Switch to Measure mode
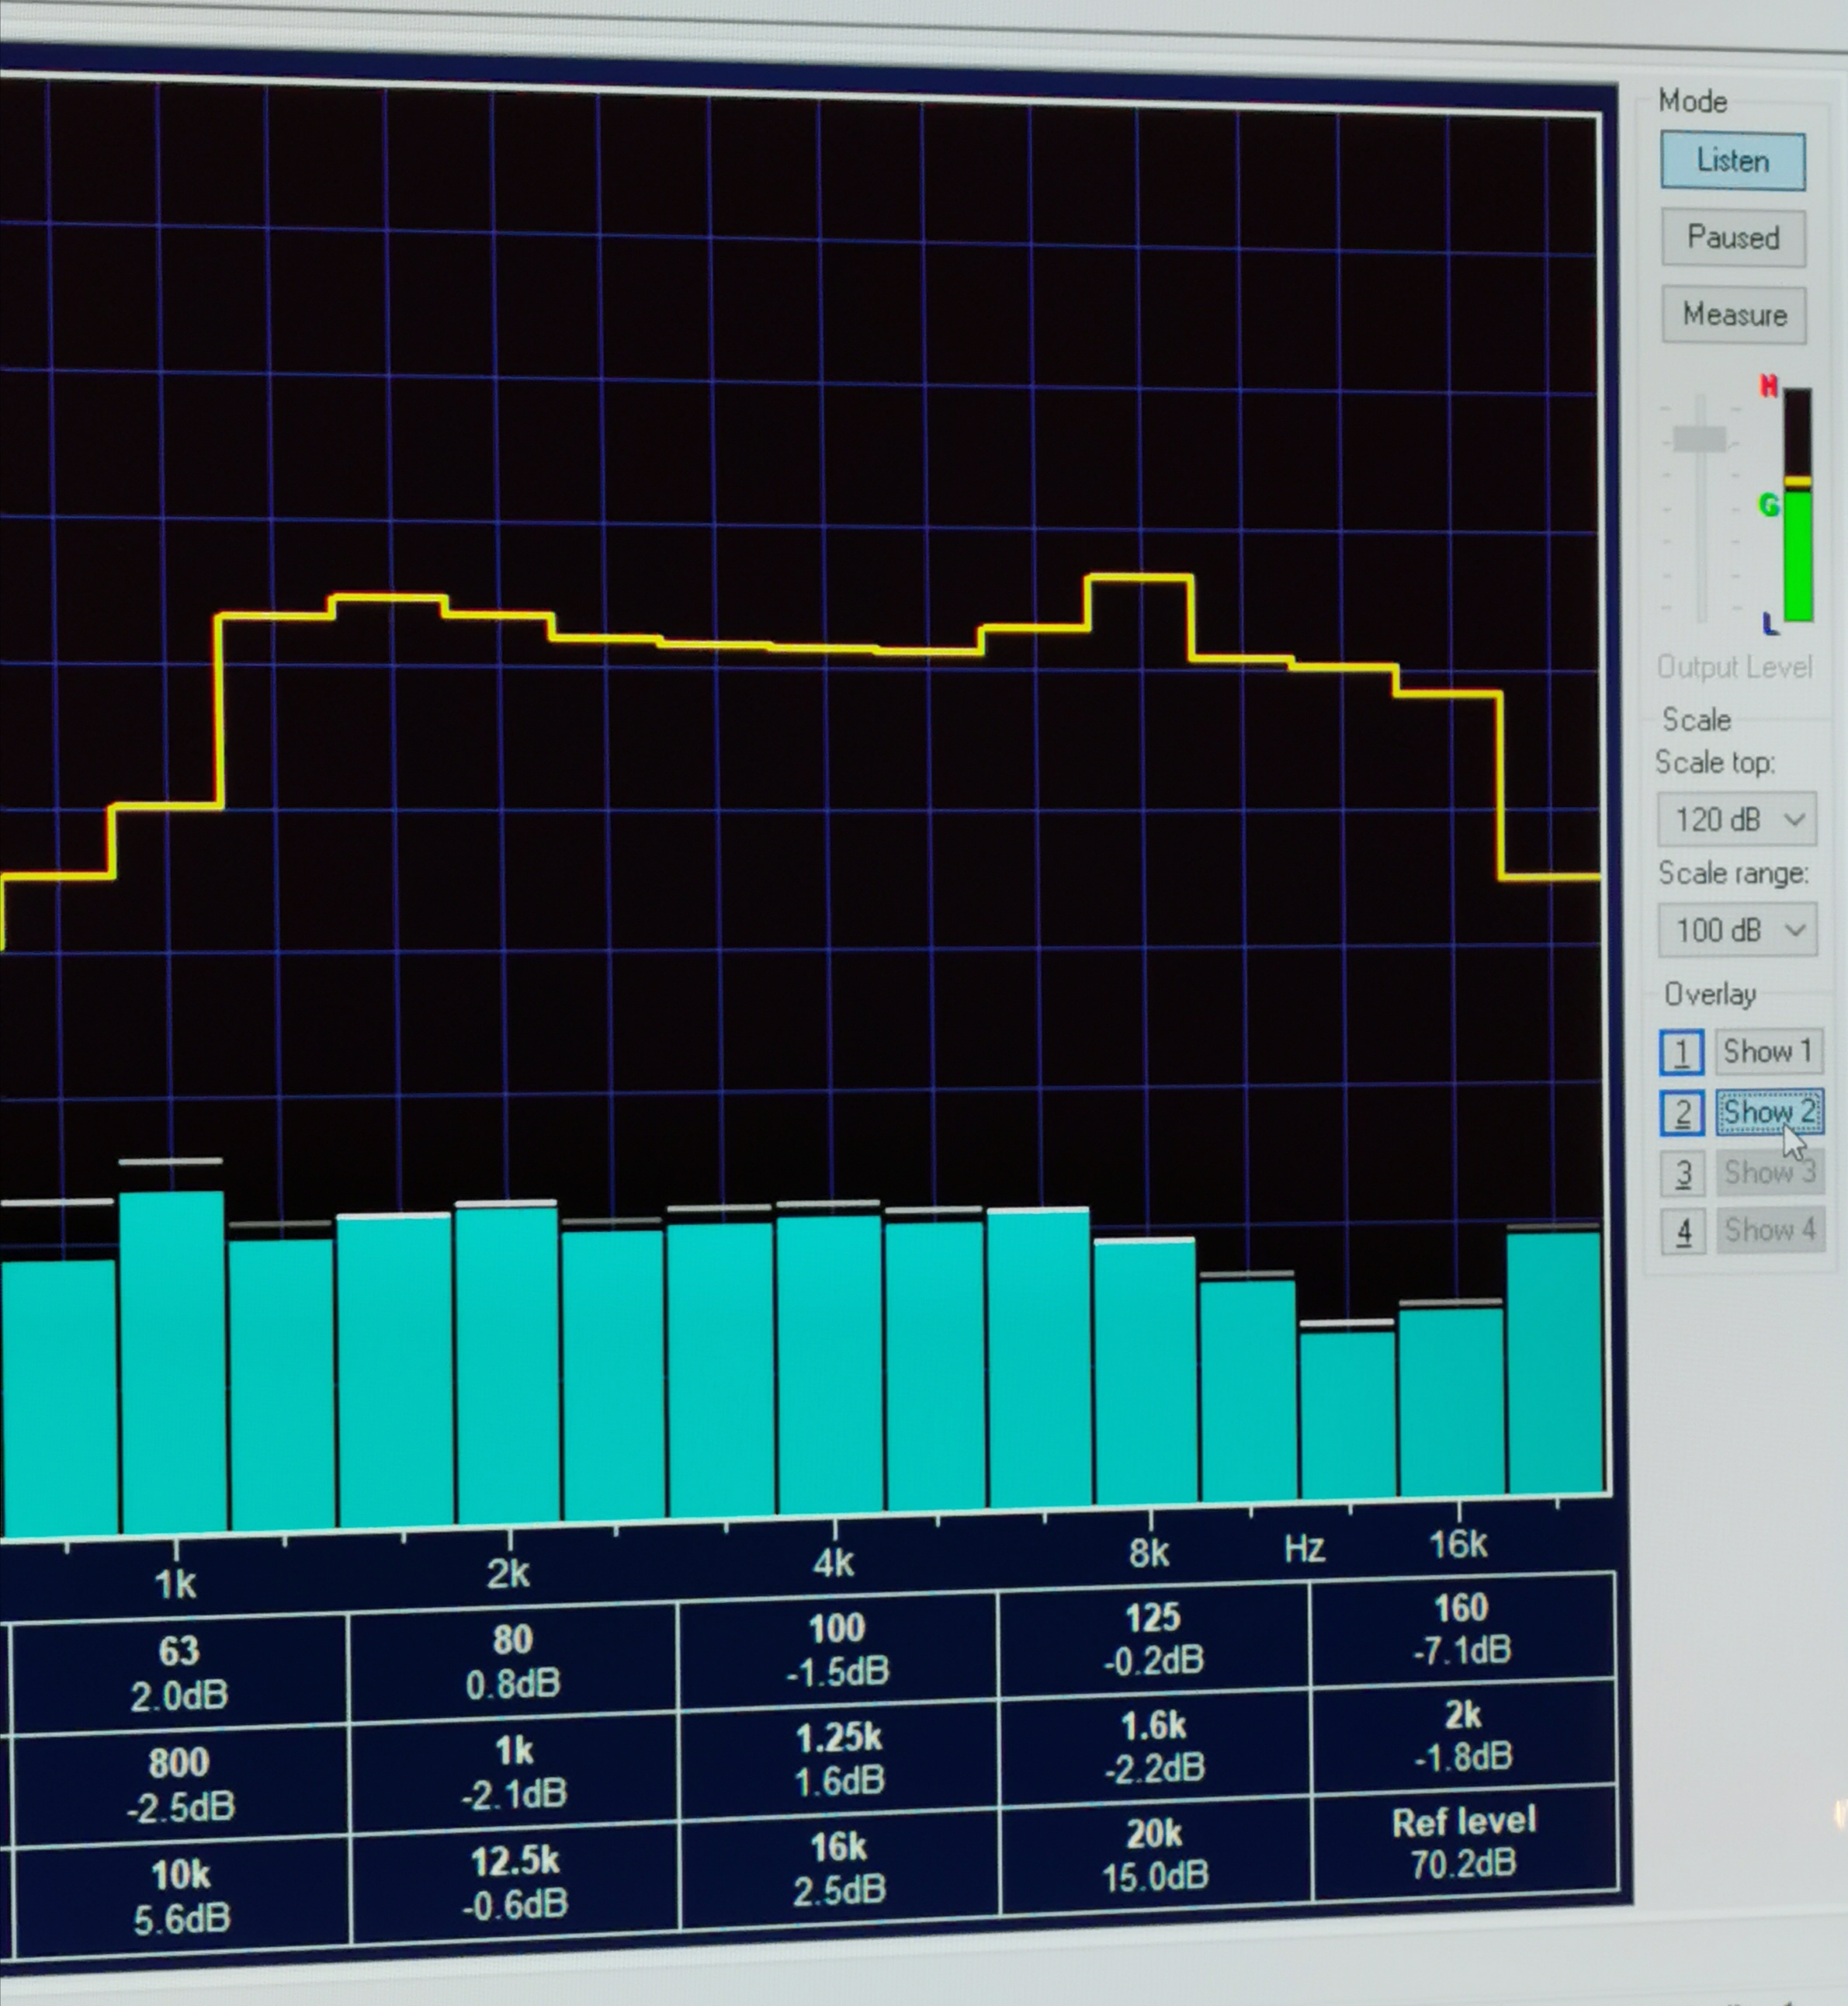The image size is (1848, 2006). [1733, 315]
